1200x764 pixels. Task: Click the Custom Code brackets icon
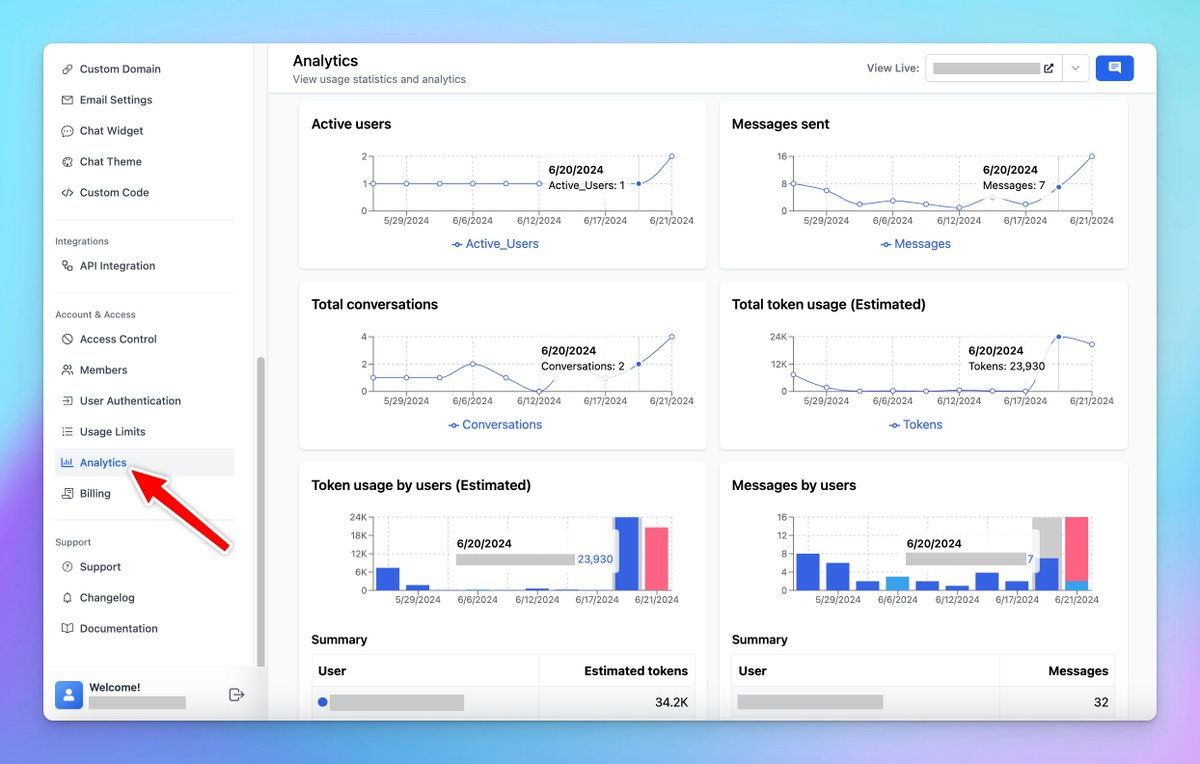(67, 193)
